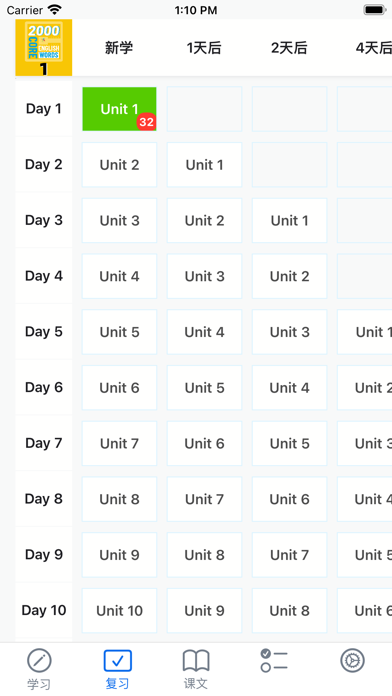
Task: Open the settings gear tab
Action: (352, 660)
